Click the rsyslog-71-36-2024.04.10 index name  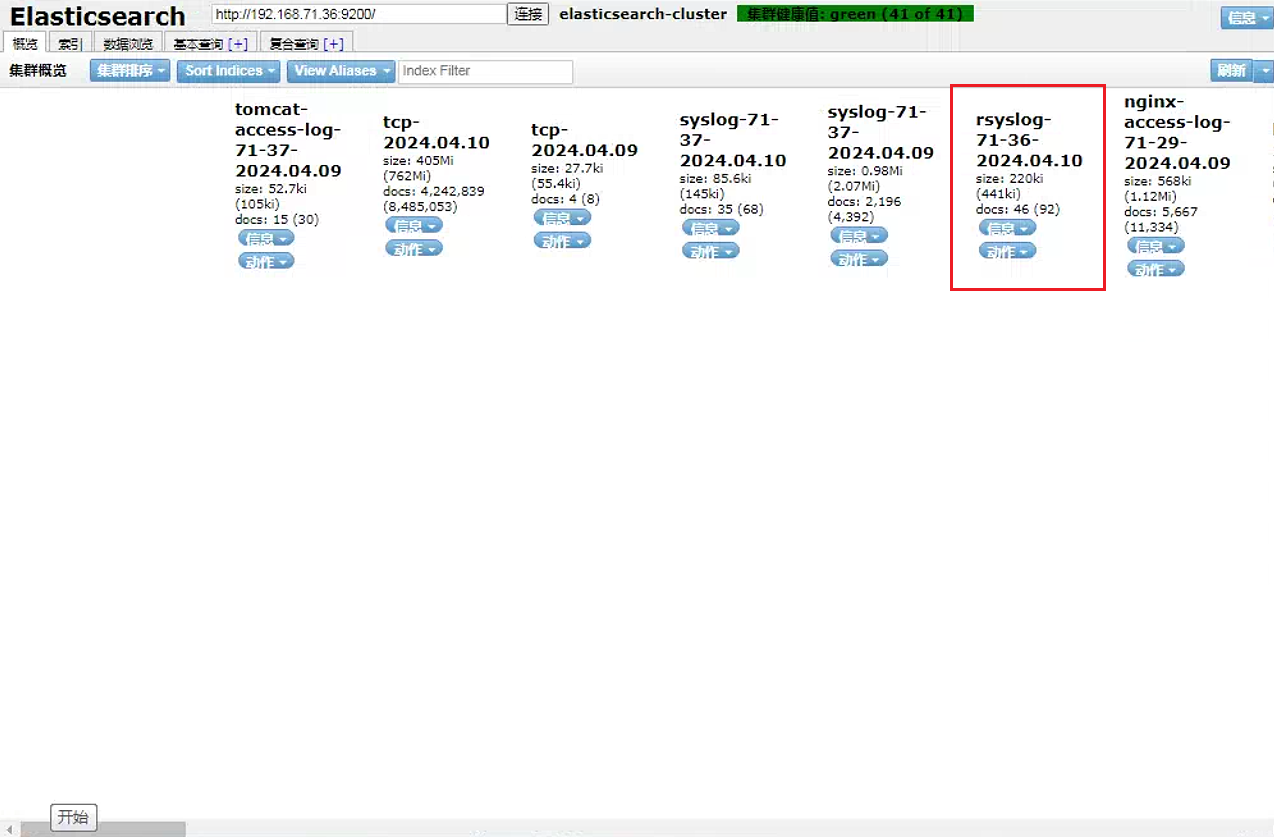pos(1029,140)
